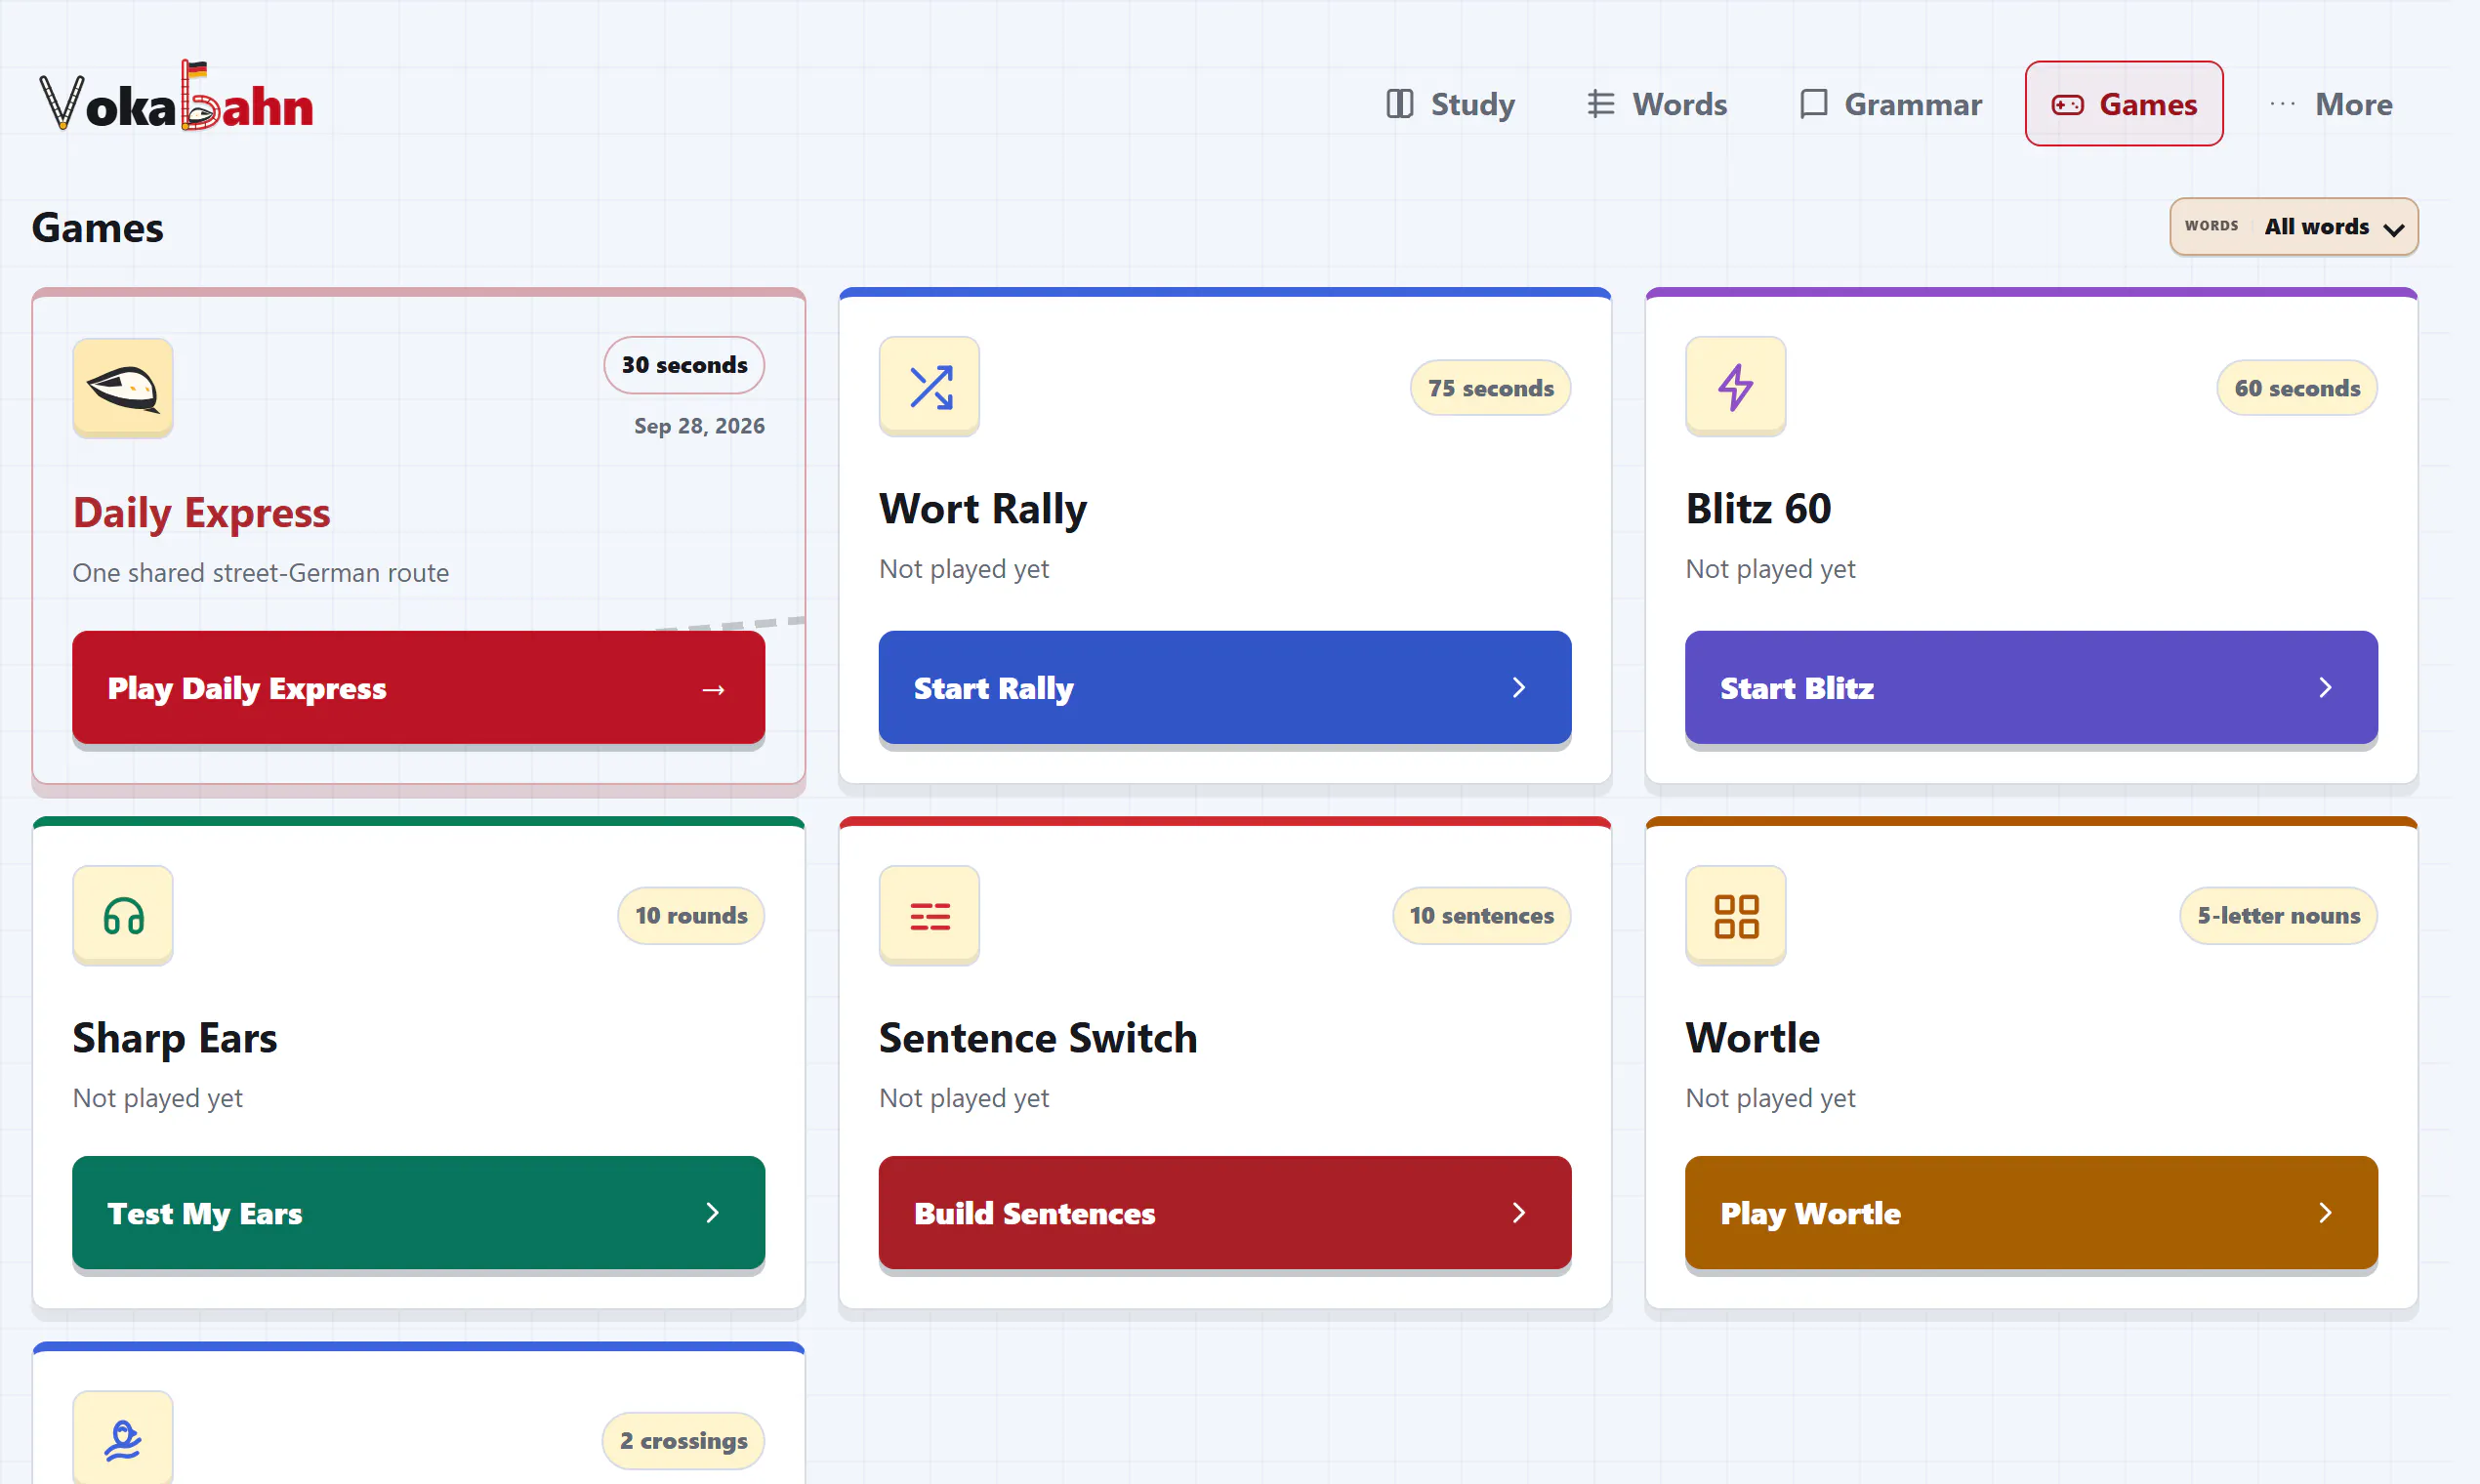
Task: Expand the More menu
Action: (2331, 104)
